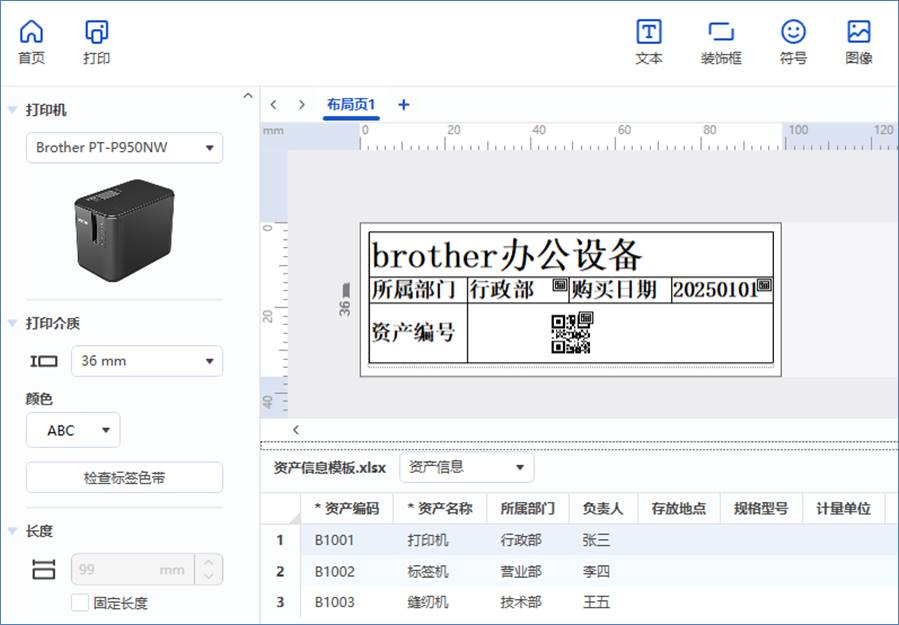Collapse the Printer (打印机) section
899x625 pixels.
pyautogui.click(x=13, y=110)
